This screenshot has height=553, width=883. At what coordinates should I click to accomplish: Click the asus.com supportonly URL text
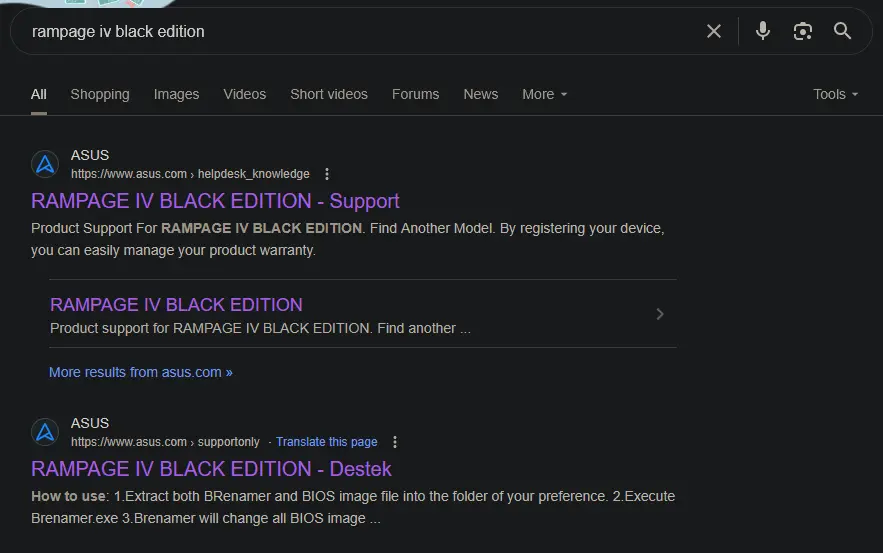(x=166, y=442)
